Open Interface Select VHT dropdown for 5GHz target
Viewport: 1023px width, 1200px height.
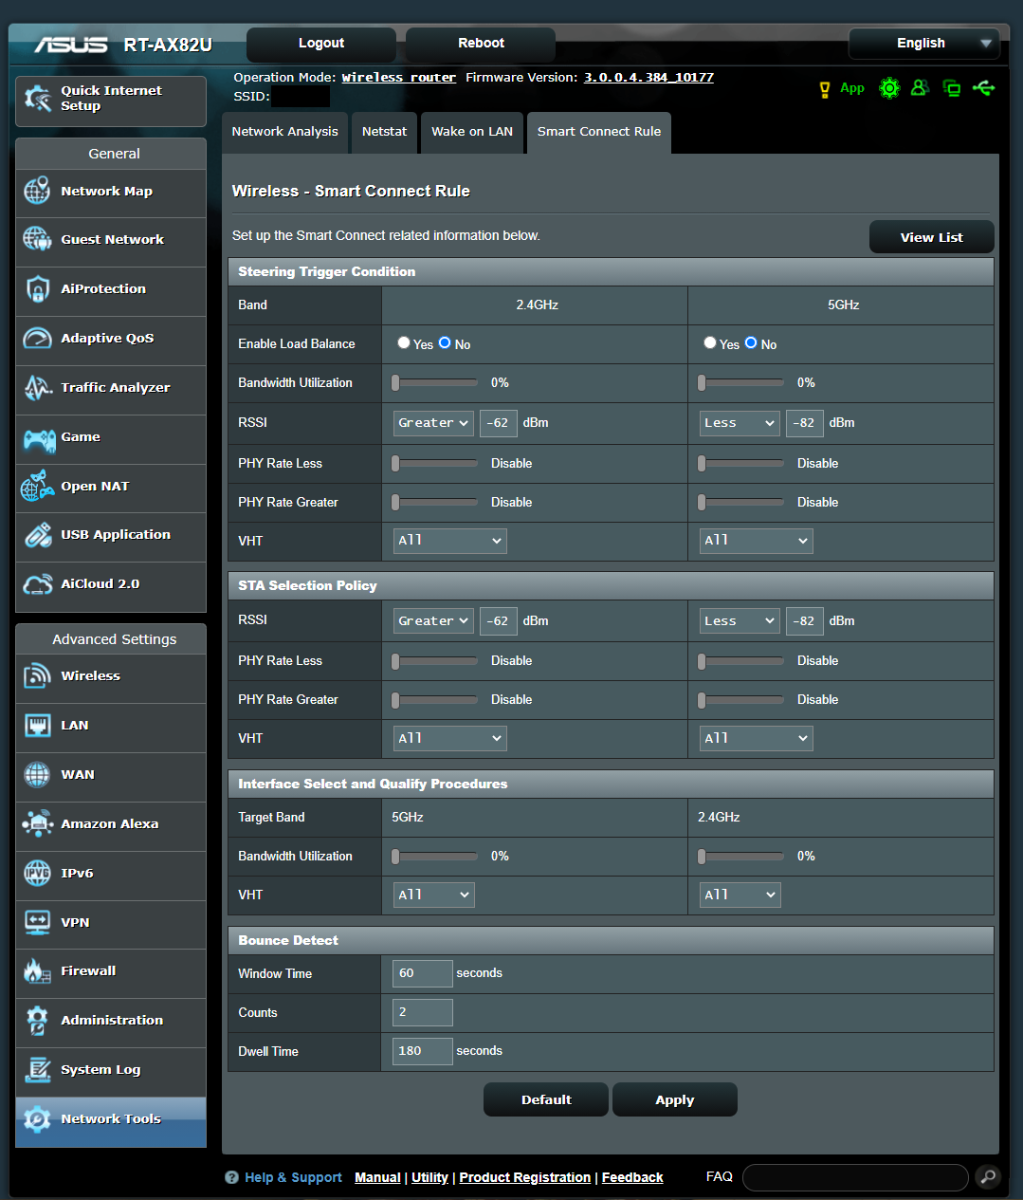(x=433, y=895)
